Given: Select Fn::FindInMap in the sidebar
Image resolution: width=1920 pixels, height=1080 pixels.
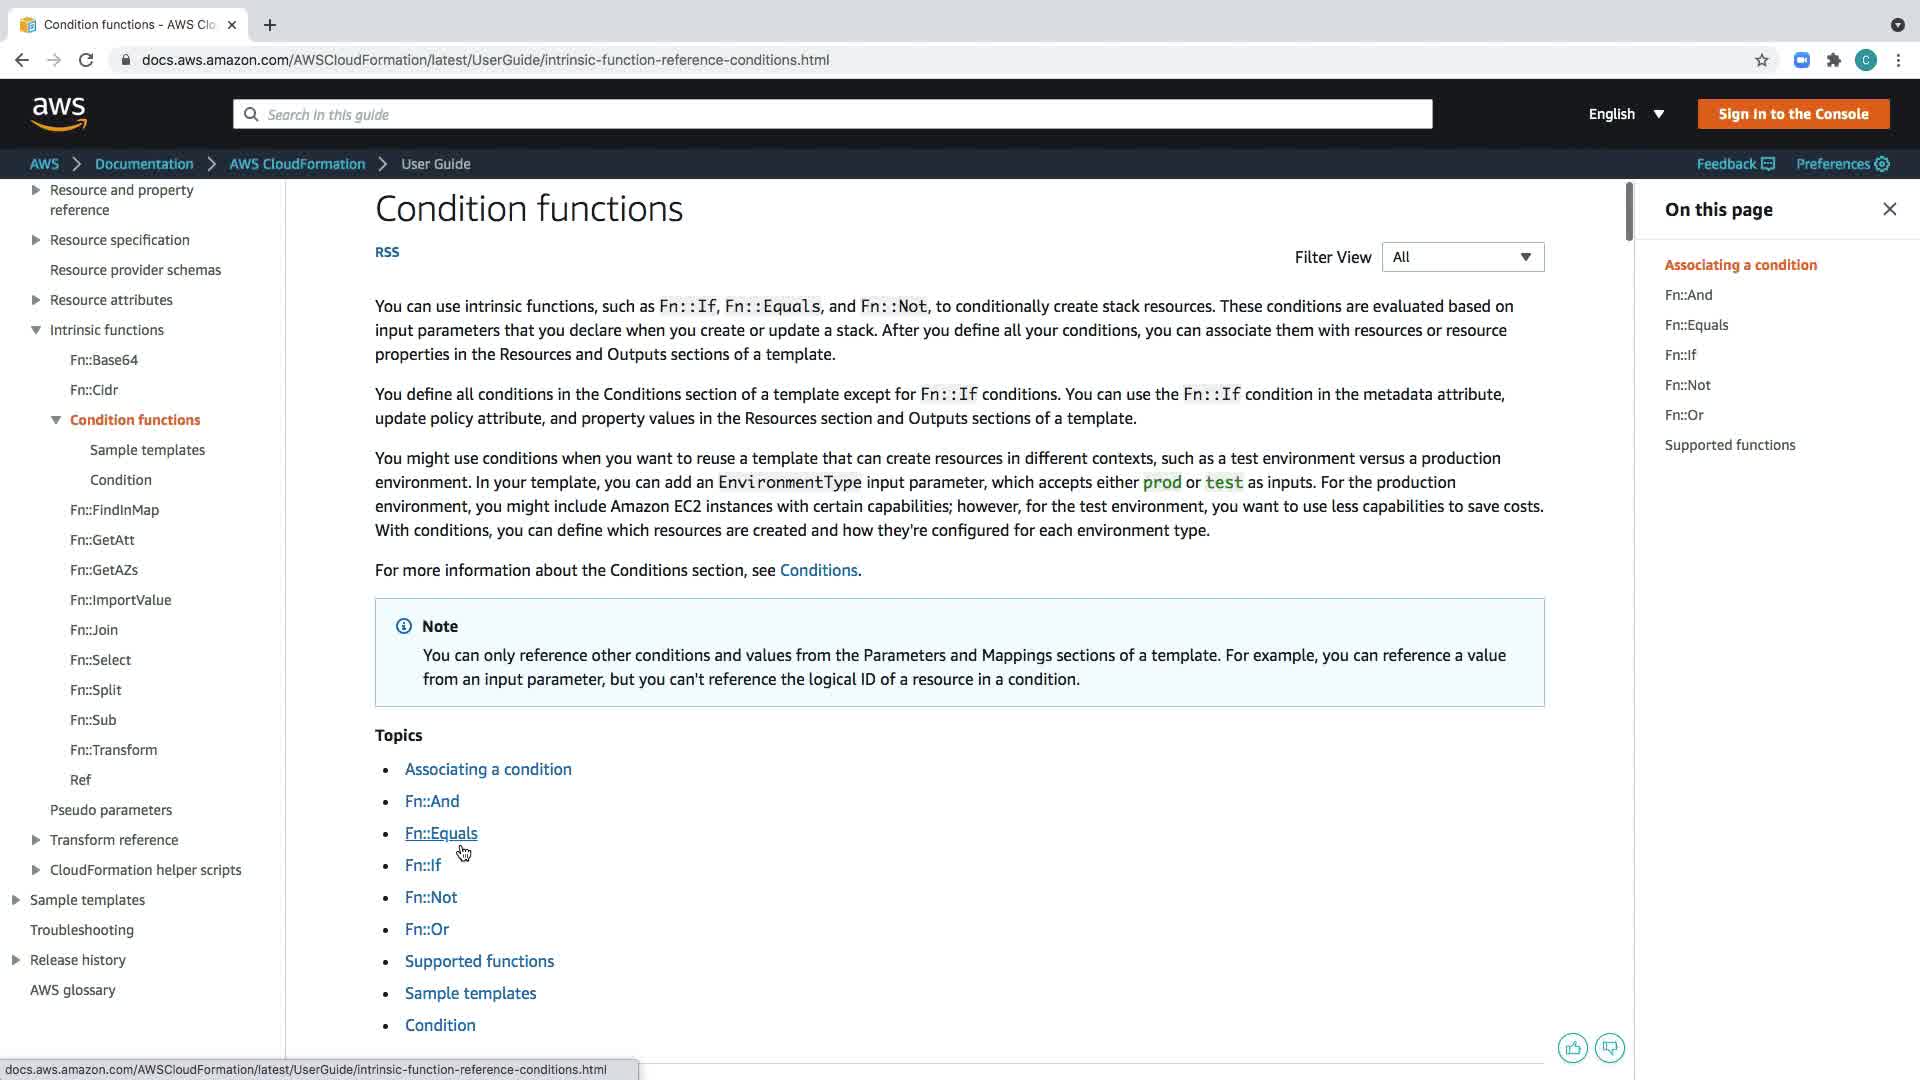Looking at the screenshot, I should (x=114, y=510).
